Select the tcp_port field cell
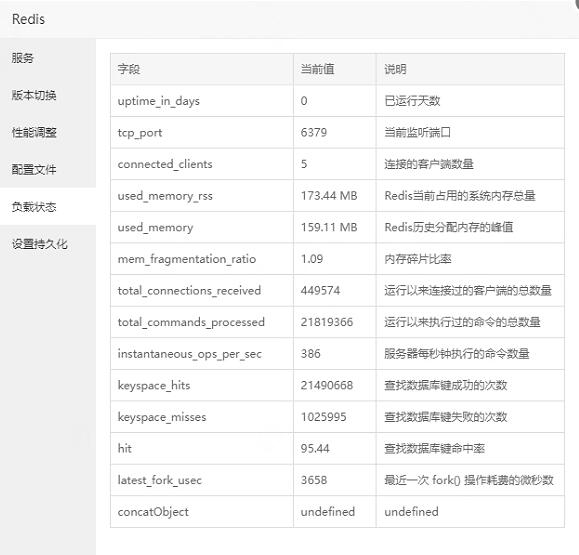579x555 pixels. [x=202, y=133]
